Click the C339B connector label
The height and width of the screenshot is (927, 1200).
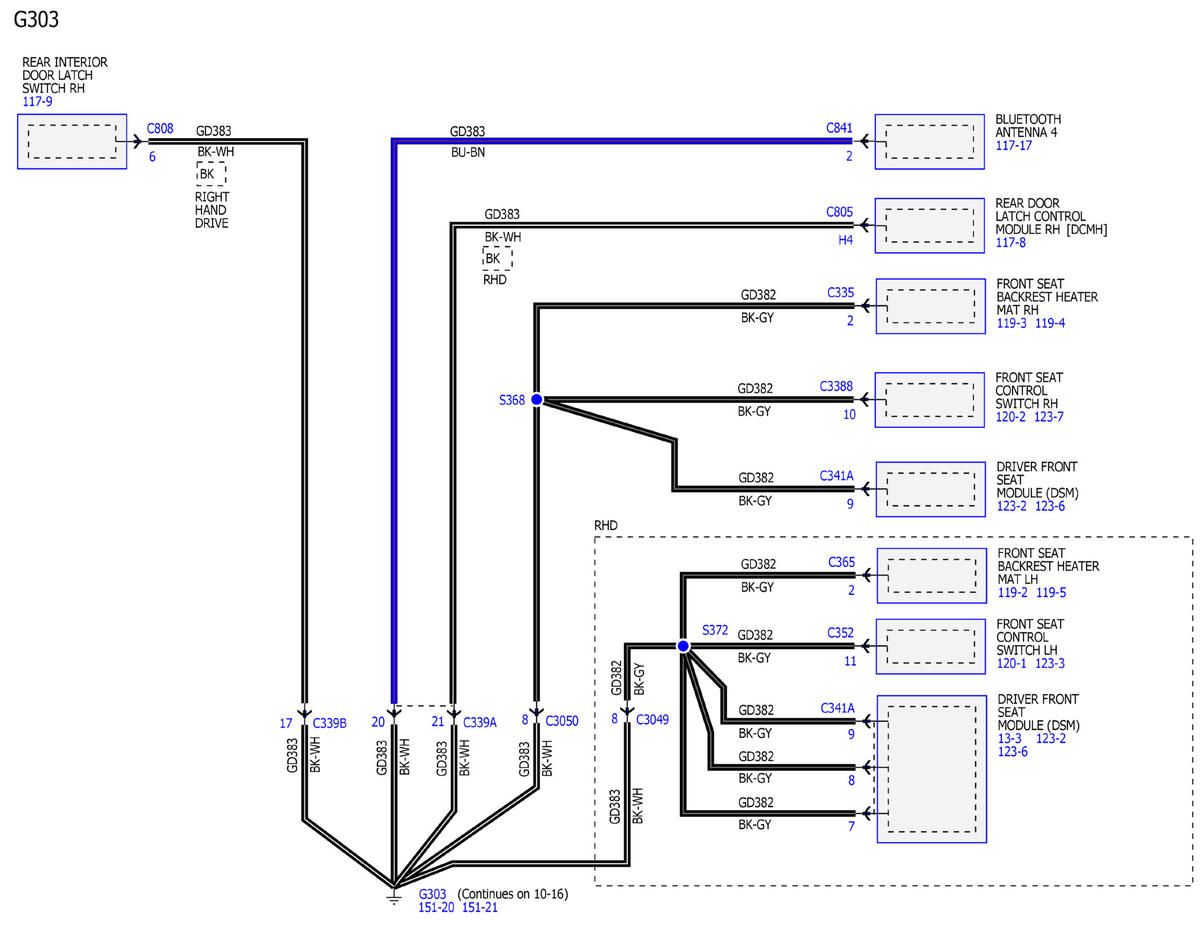click(329, 723)
